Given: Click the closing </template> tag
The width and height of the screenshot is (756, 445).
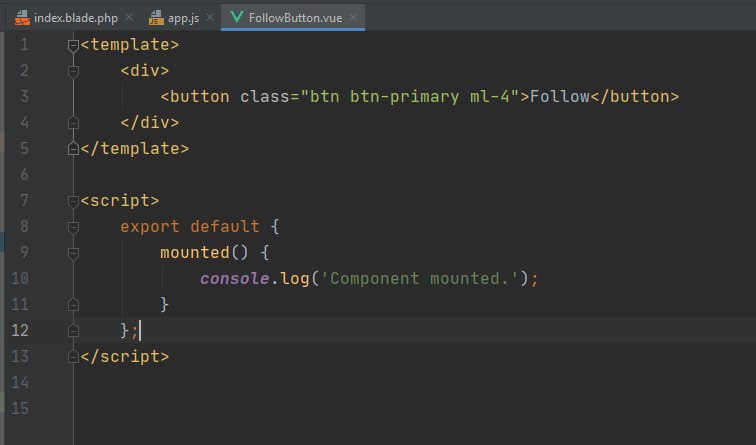Looking at the screenshot, I should [135, 149].
